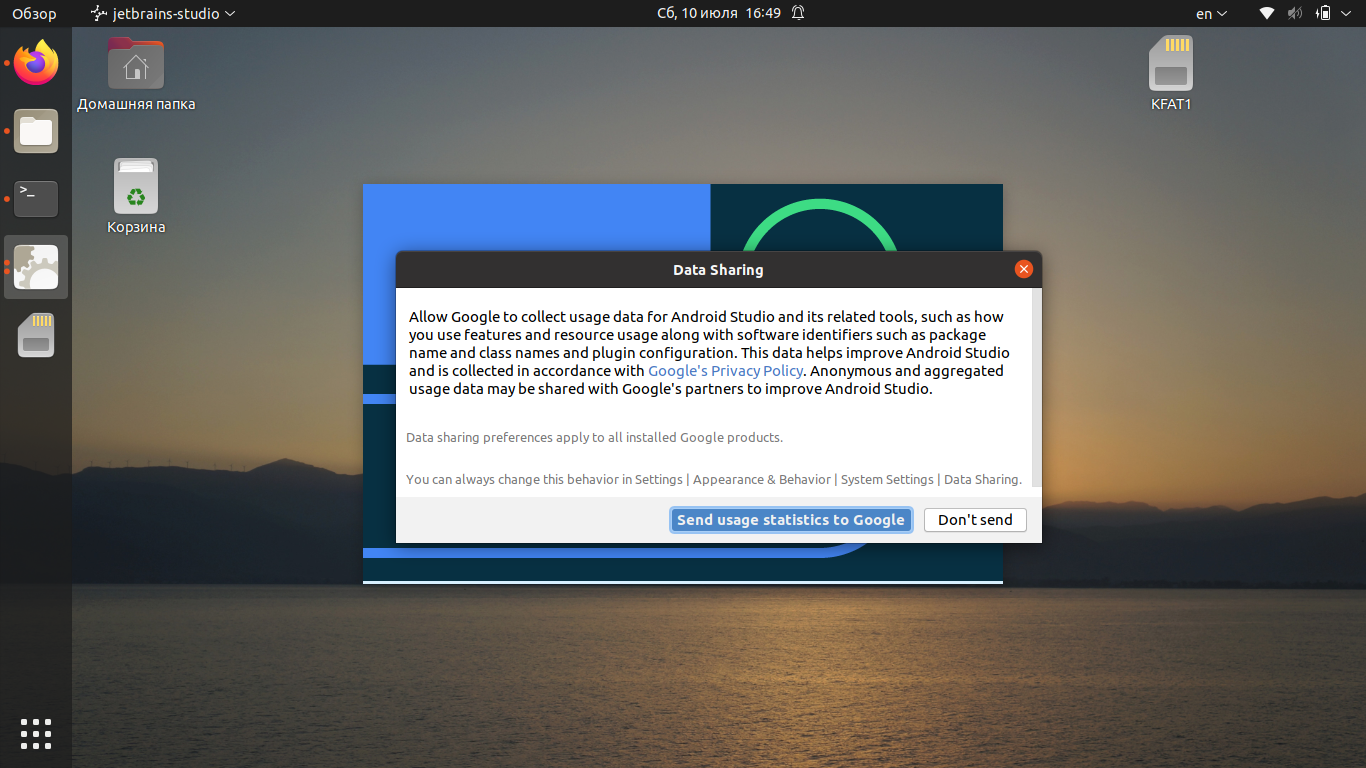Viewport: 1366px width, 768px height.
Task: Open Firefox from the dock
Action: point(36,63)
